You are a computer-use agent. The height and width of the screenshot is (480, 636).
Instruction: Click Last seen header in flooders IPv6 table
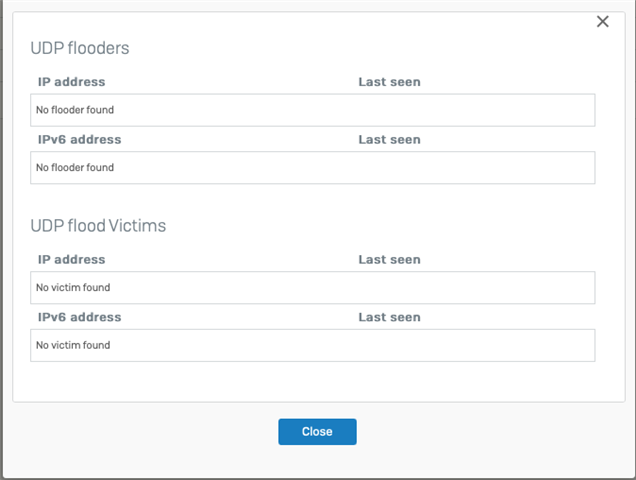pos(389,140)
